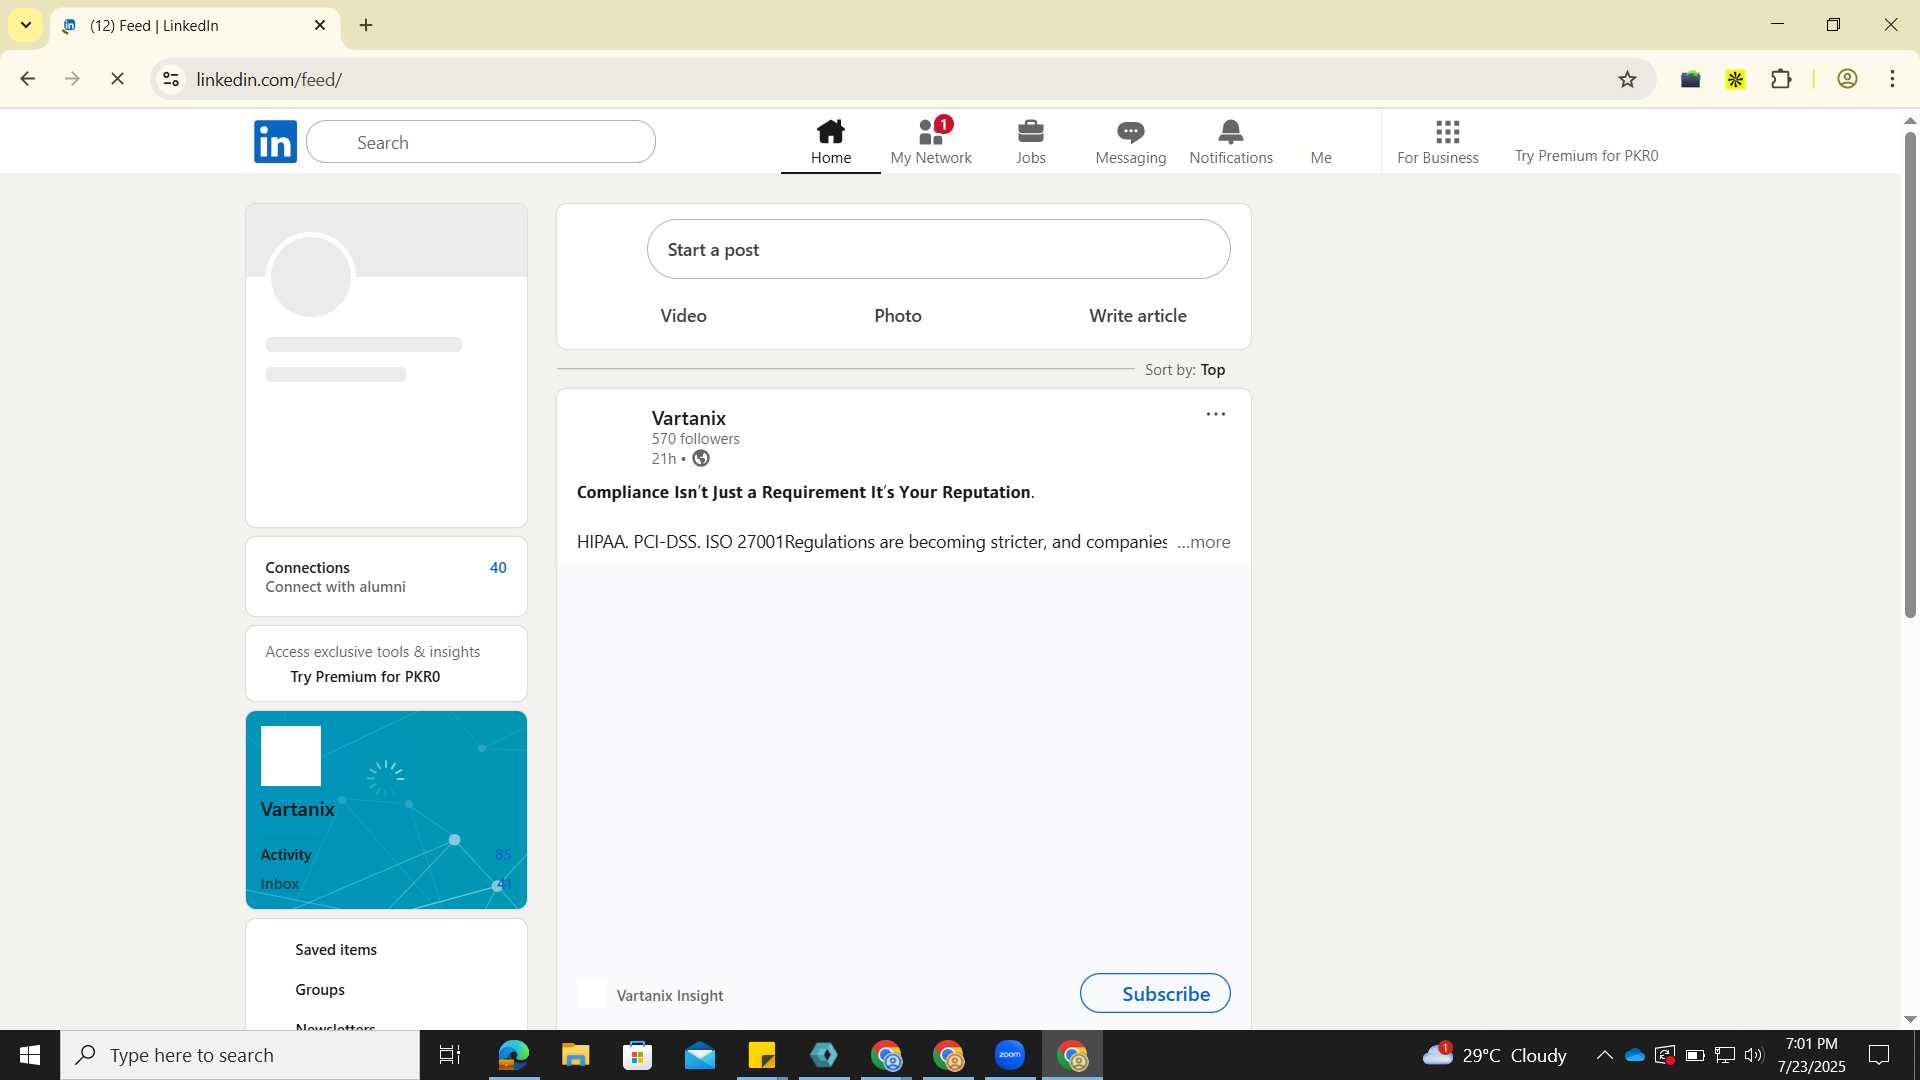Open File Explorer from taskbar
1920x1080 pixels.
pyautogui.click(x=575, y=1055)
